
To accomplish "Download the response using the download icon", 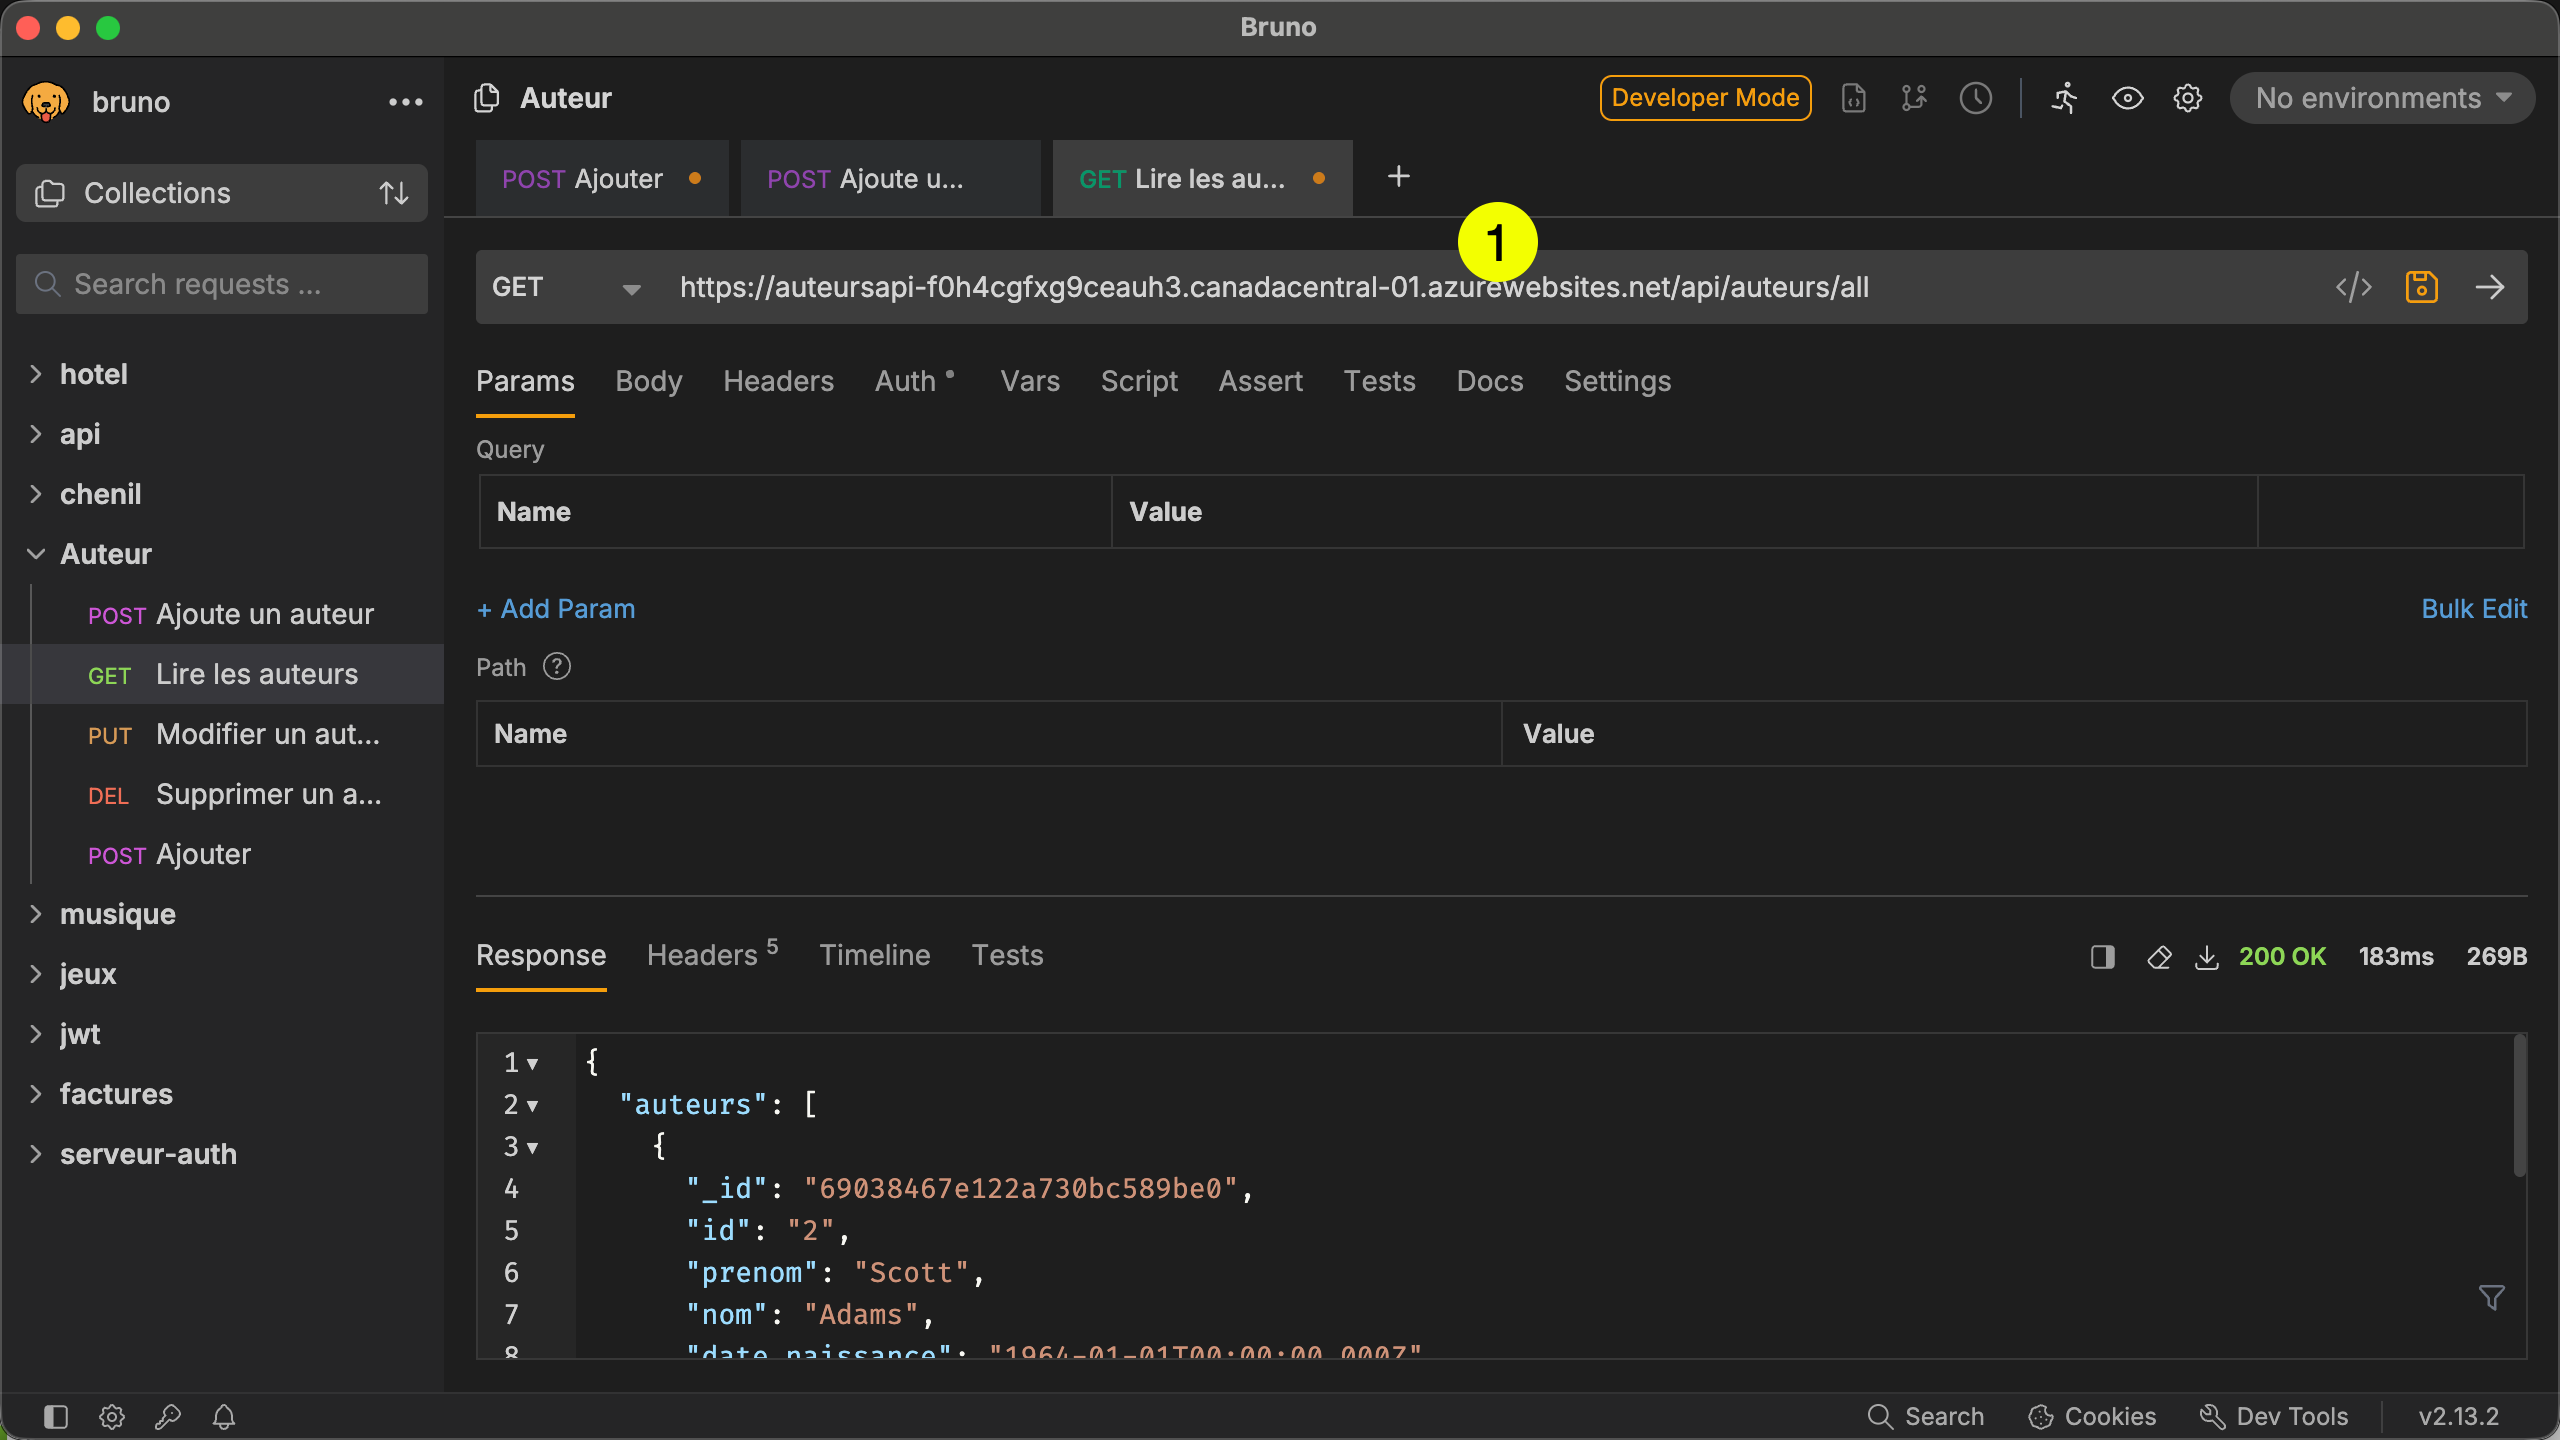I will click(2207, 957).
